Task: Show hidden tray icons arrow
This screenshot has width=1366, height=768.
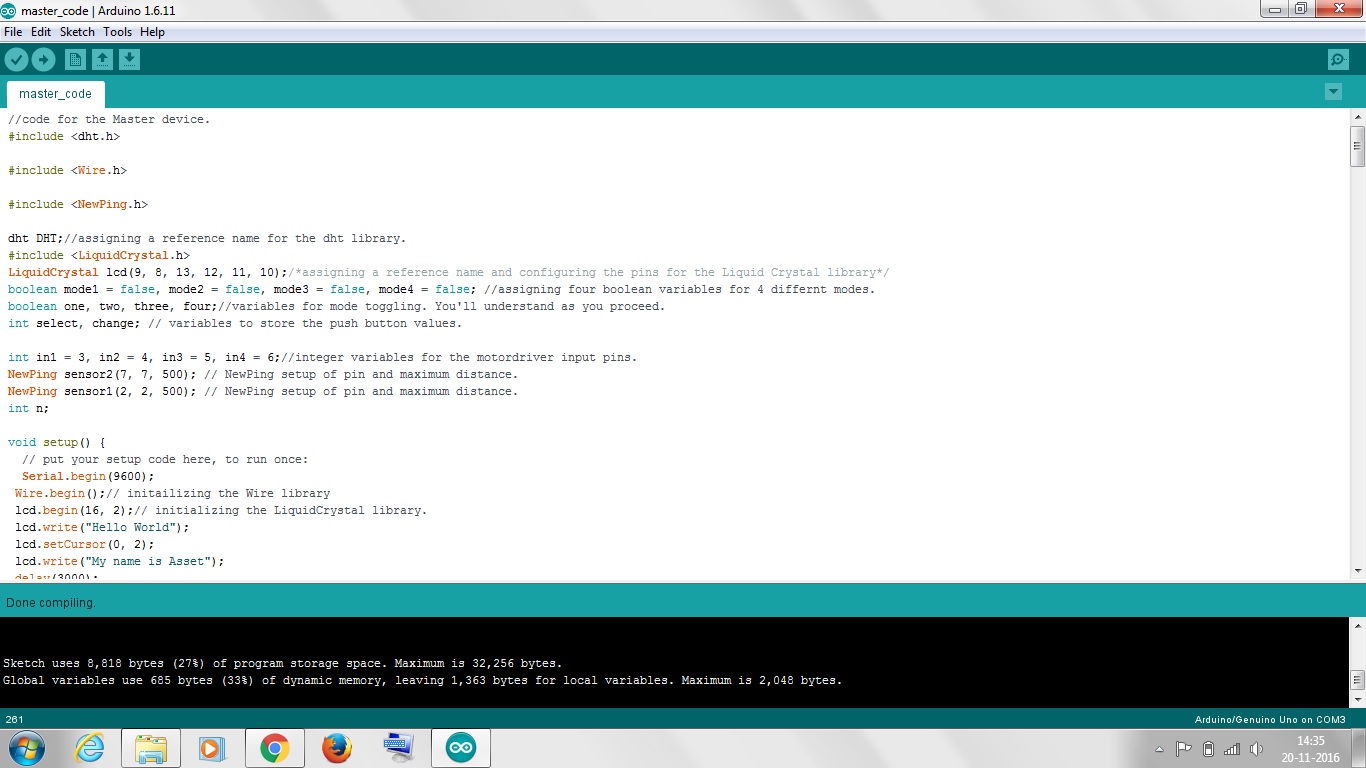Action: (x=1159, y=749)
